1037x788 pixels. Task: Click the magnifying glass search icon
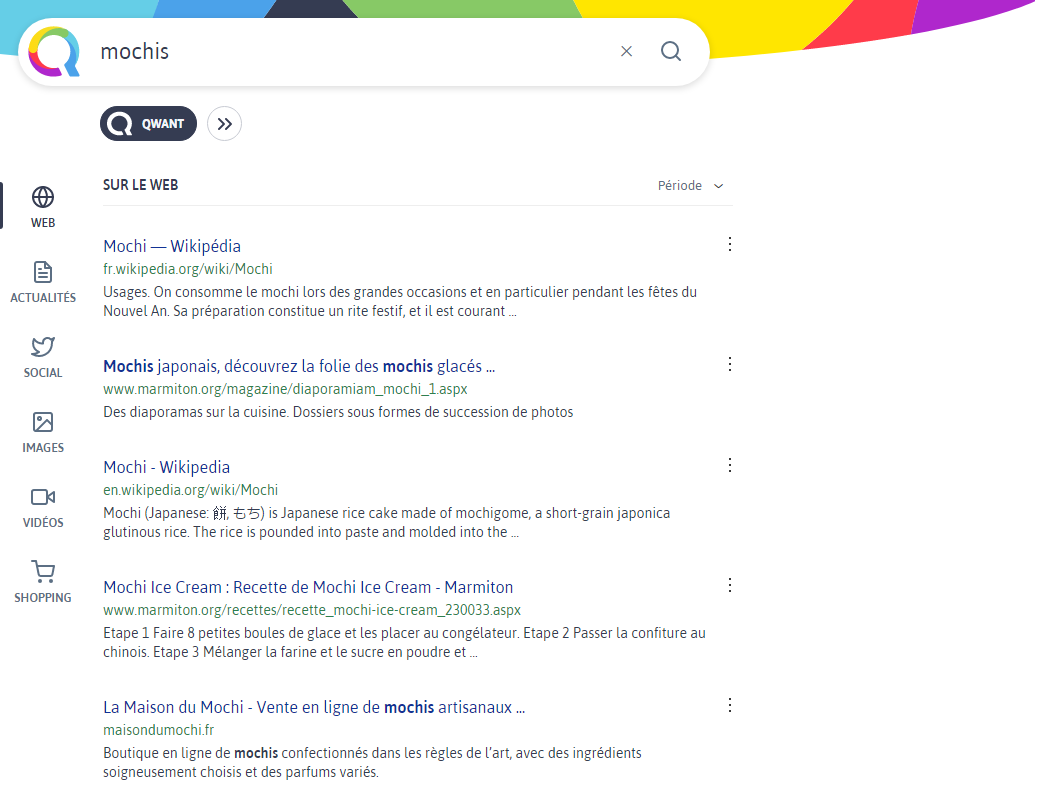671,51
